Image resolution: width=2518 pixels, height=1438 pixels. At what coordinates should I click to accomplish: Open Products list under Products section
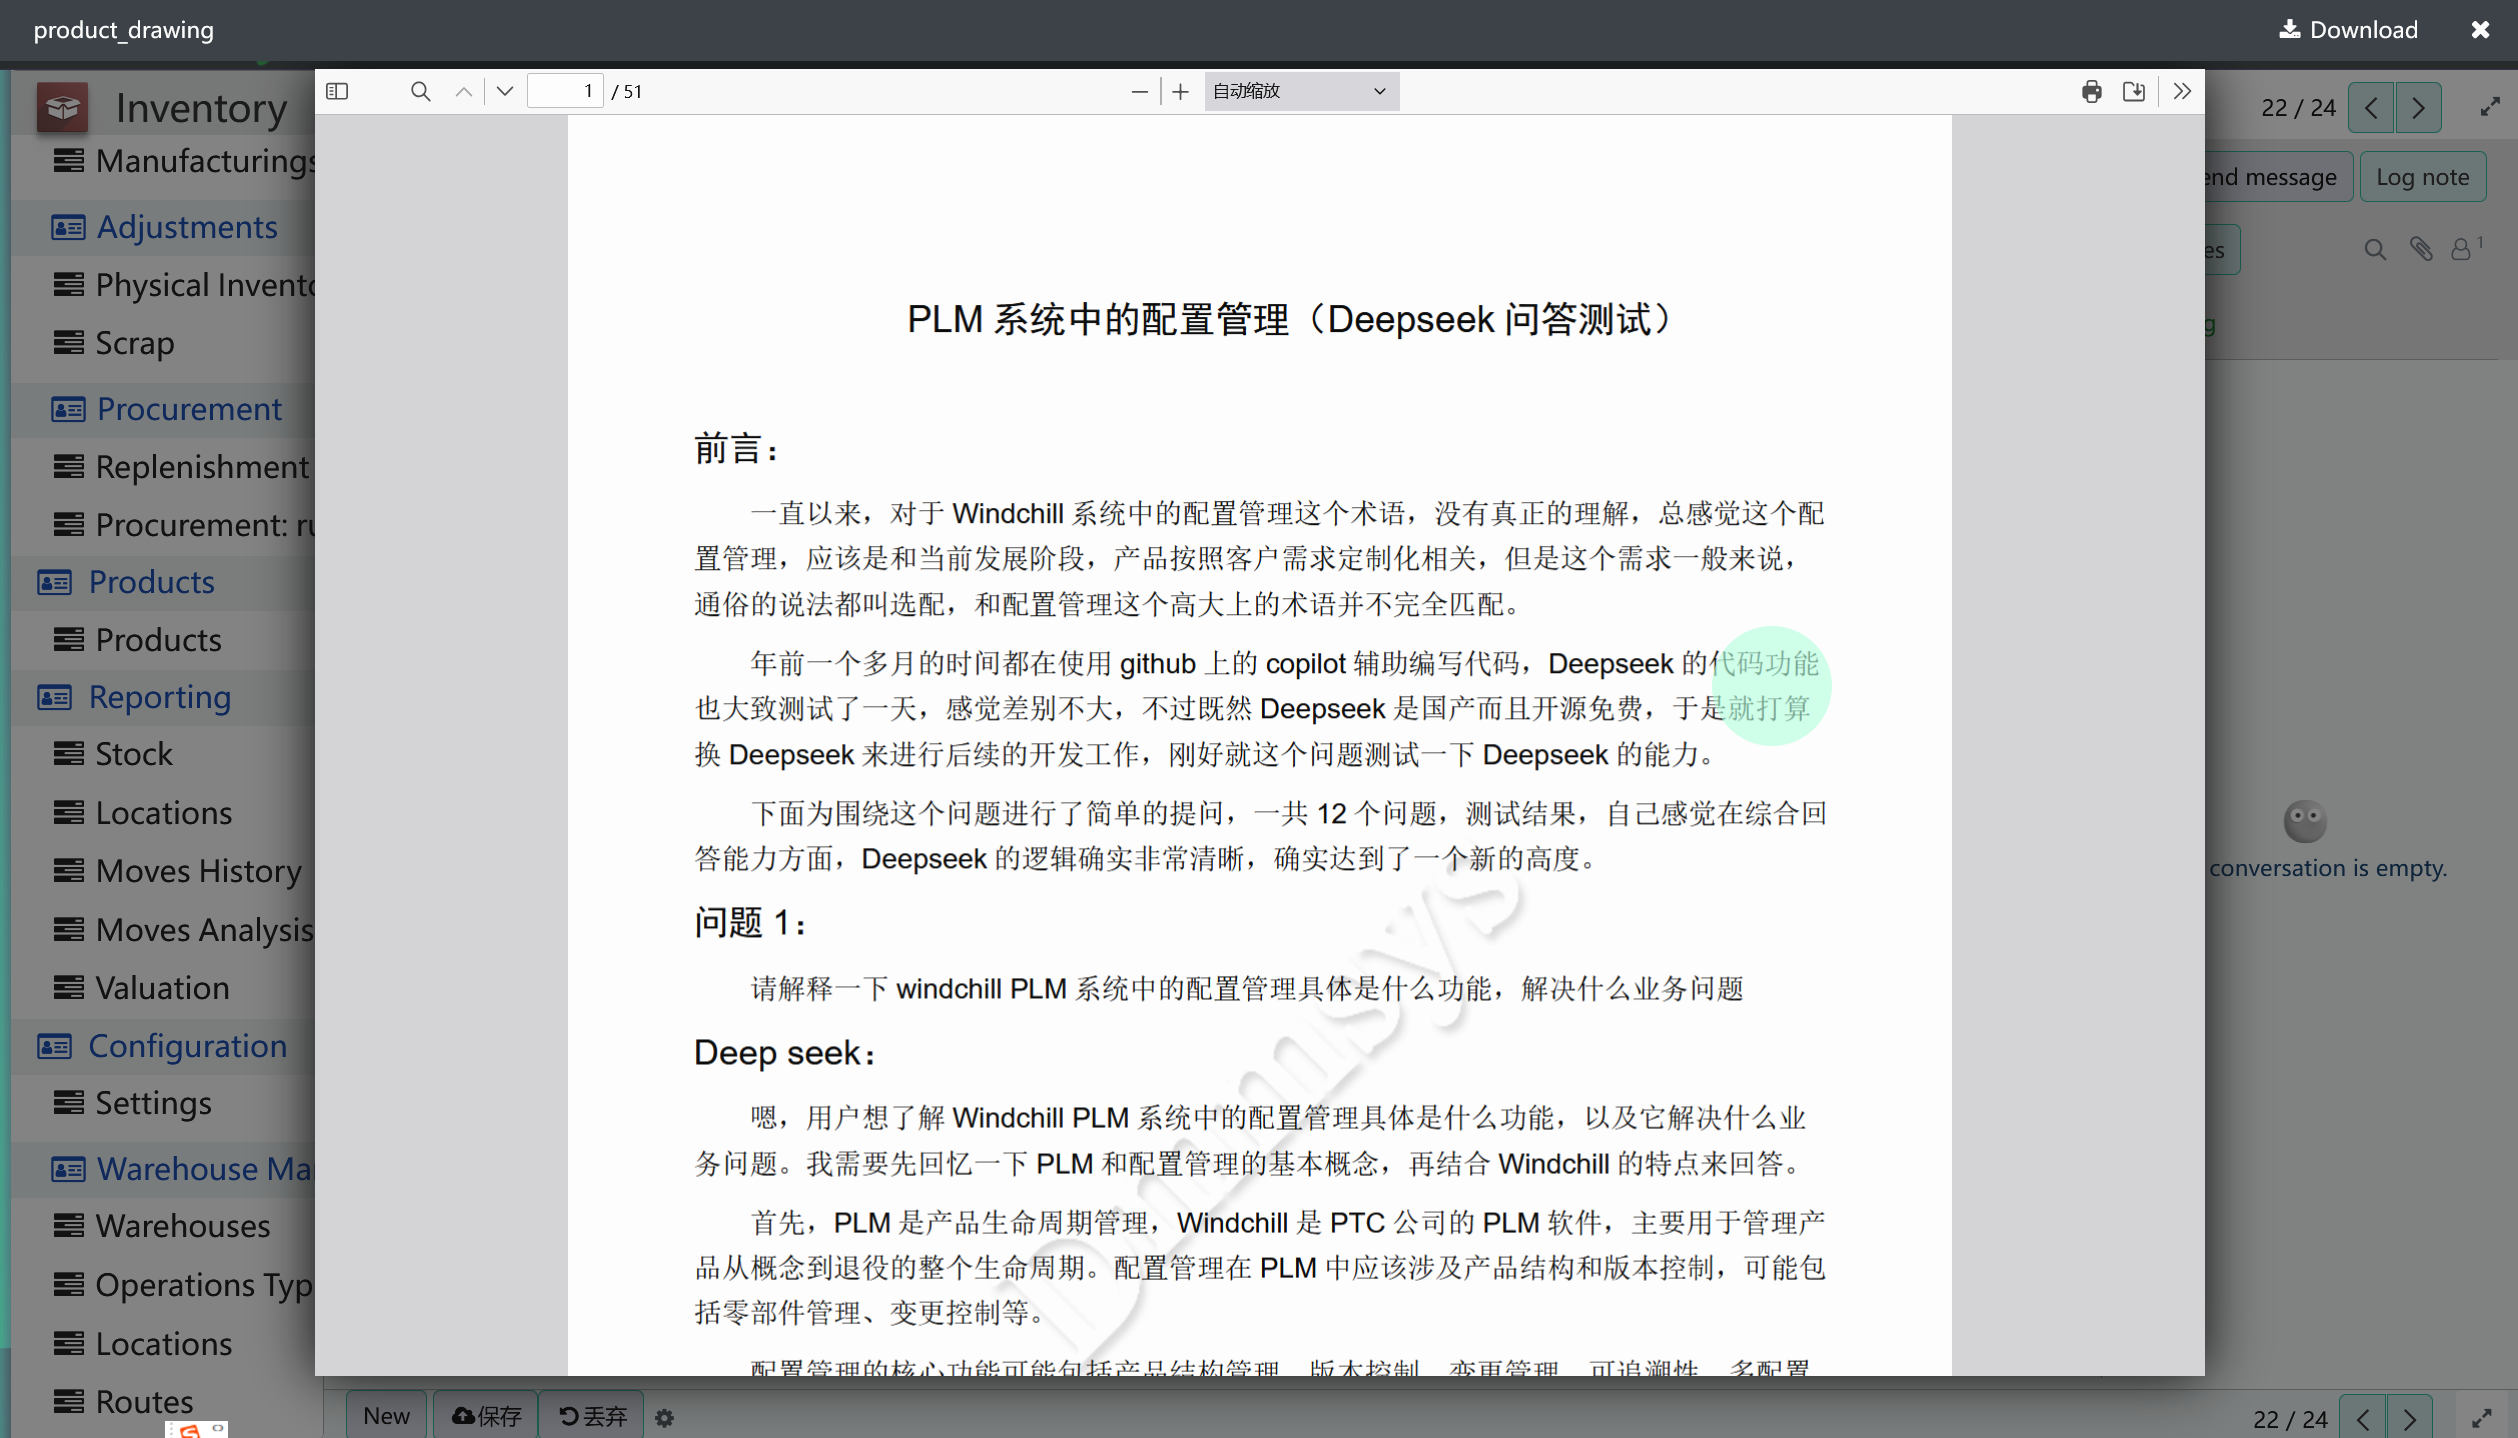158,640
